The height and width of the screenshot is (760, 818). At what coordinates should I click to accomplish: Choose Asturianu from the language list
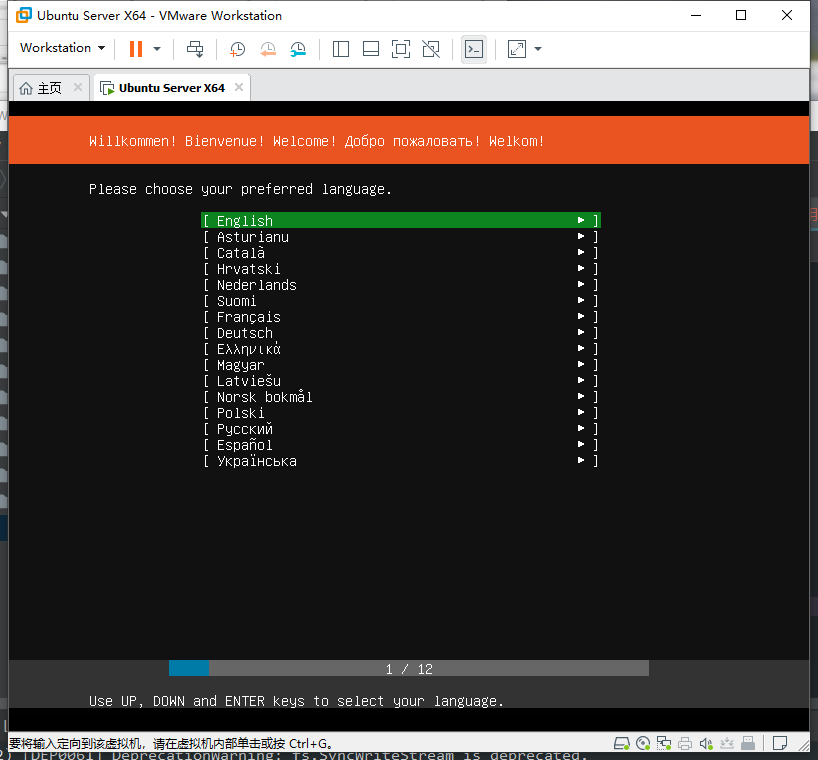click(x=401, y=237)
